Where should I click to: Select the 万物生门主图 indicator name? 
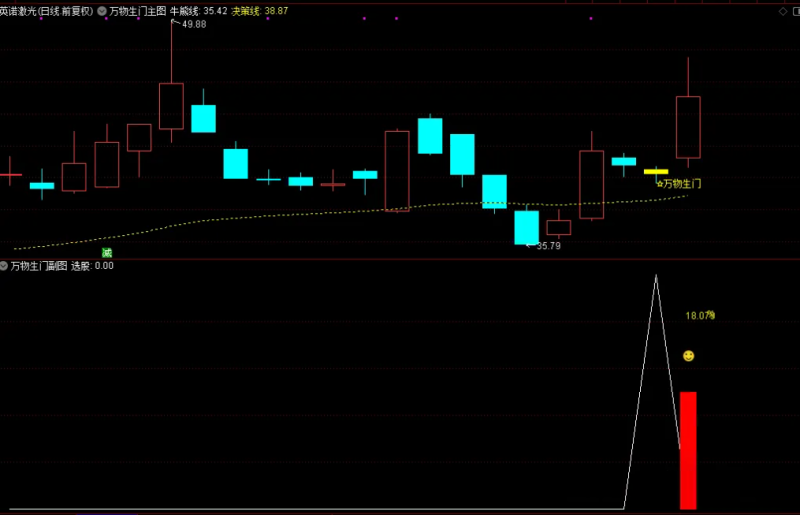click(138, 10)
